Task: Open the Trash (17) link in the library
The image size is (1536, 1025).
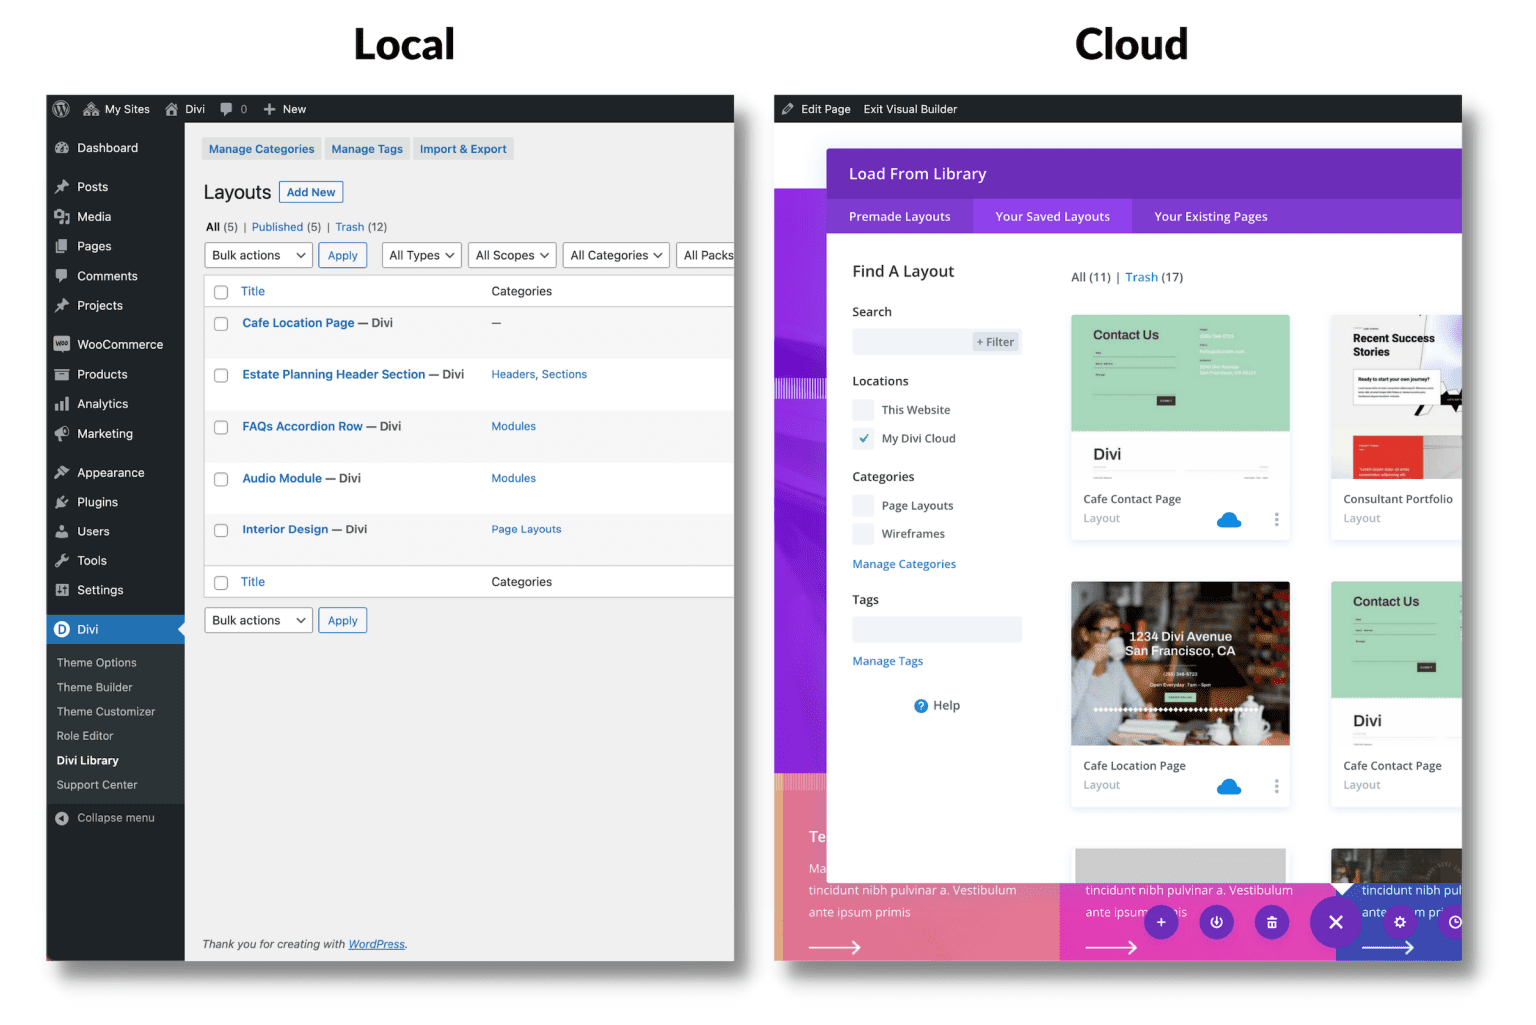Action: (x=1141, y=277)
